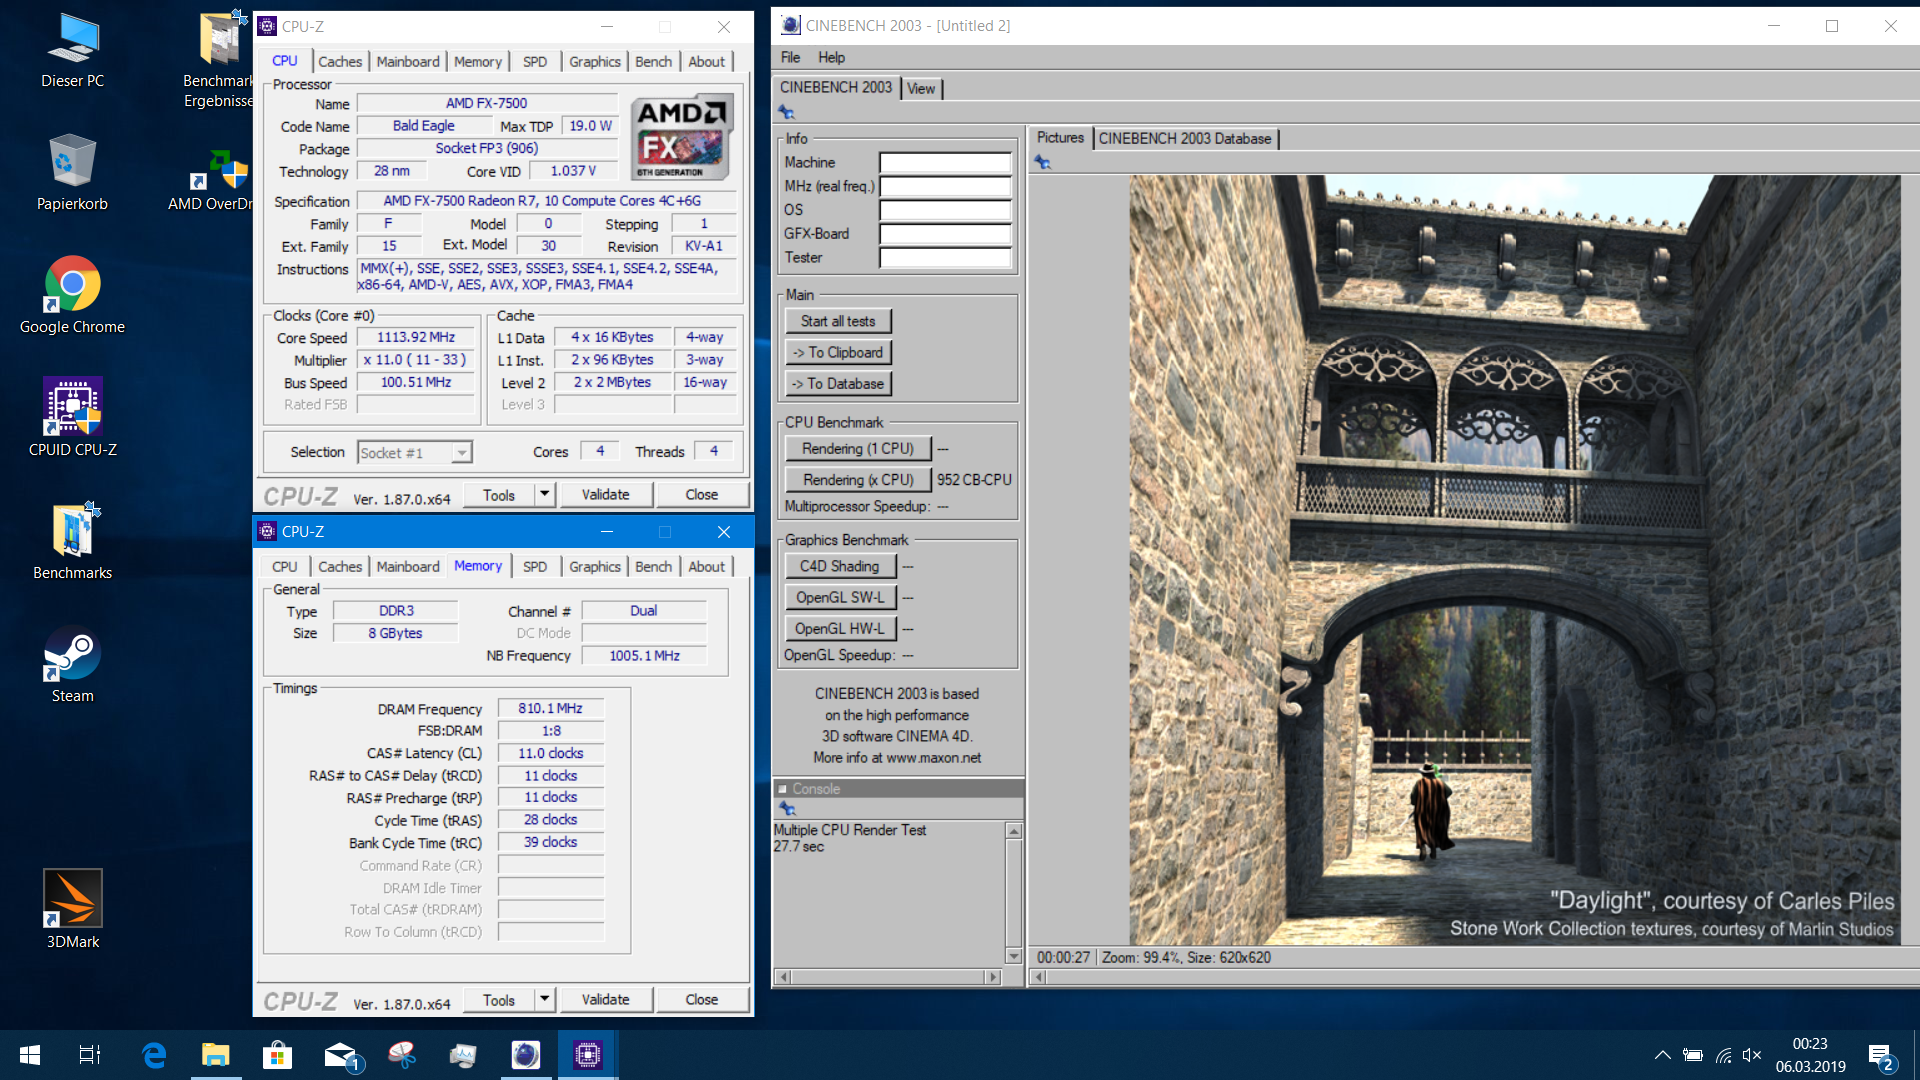Viewport: 1920px width, 1080px height.
Task: Open Windows Start menu
Action: [30, 1055]
